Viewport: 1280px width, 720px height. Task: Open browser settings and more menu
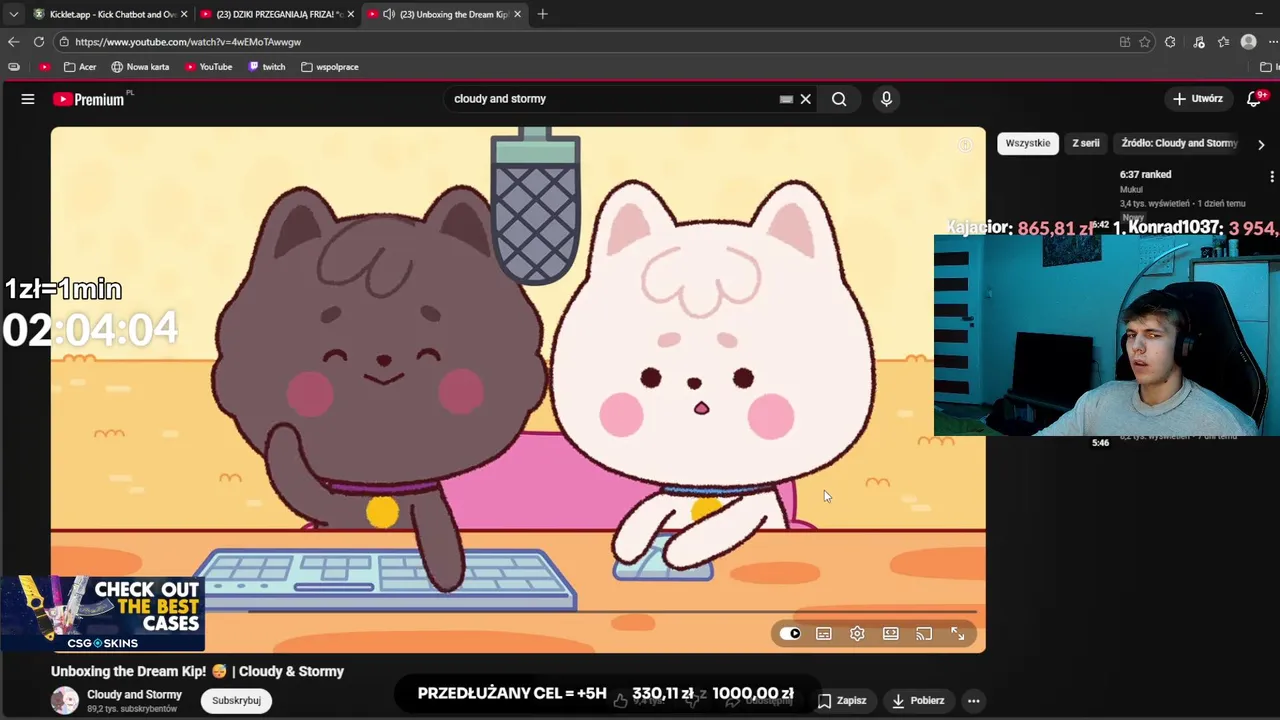click(x=1274, y=42)
